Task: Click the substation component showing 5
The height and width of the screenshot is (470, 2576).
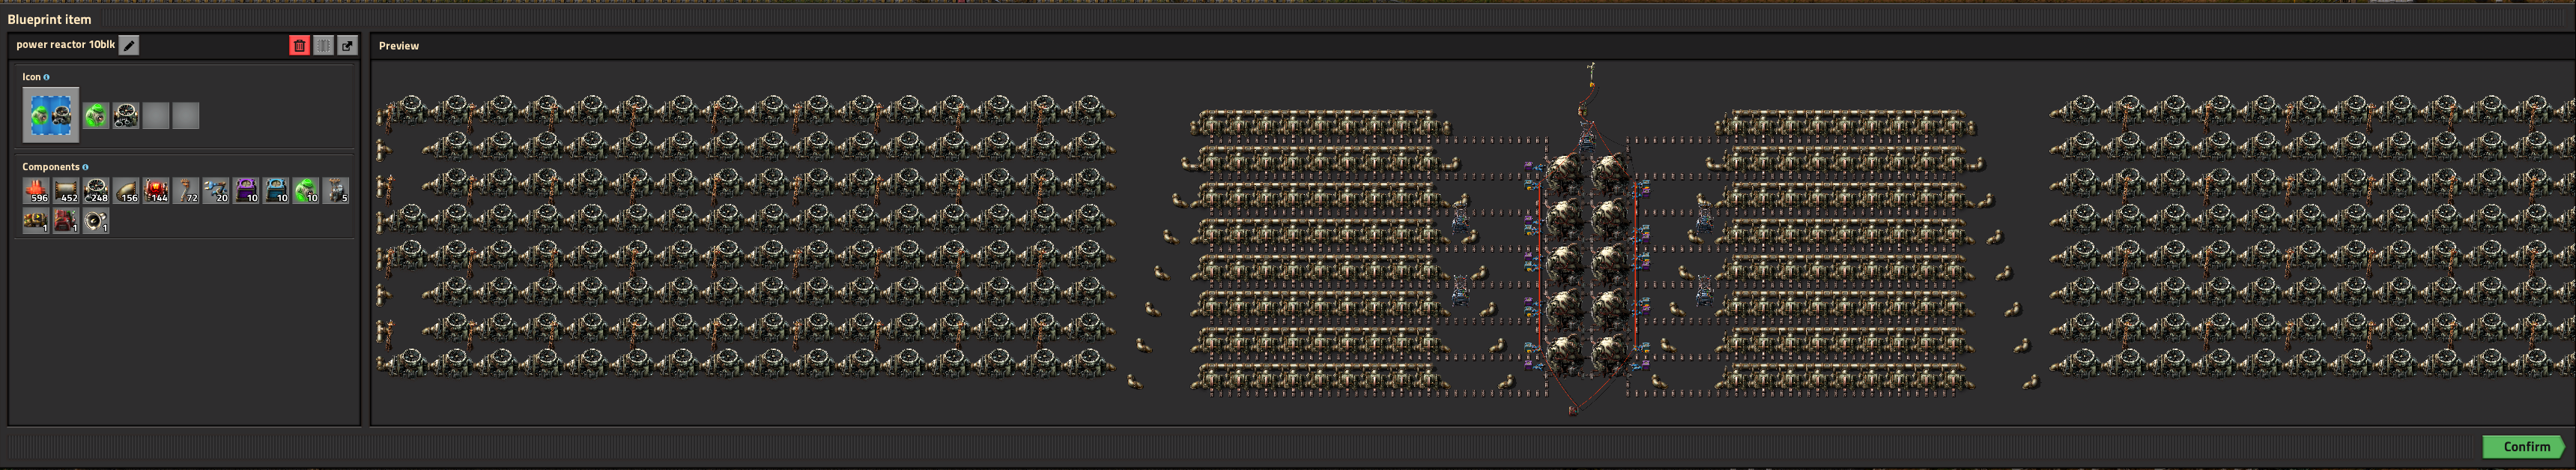Action: [336, 191]
